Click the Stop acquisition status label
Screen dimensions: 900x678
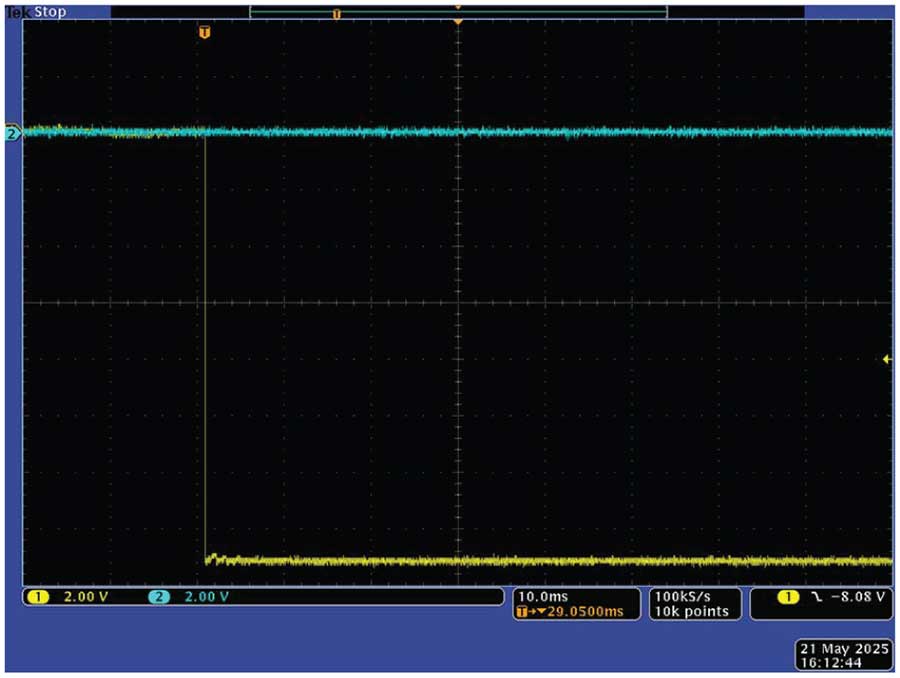pos(51,13)
